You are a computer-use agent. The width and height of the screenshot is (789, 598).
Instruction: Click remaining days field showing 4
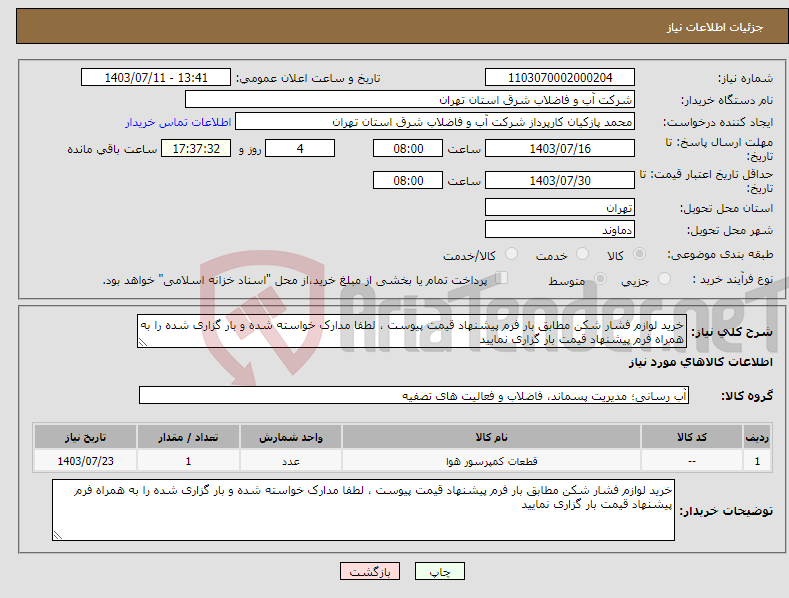pyautogui.click(x=300, y=148)
